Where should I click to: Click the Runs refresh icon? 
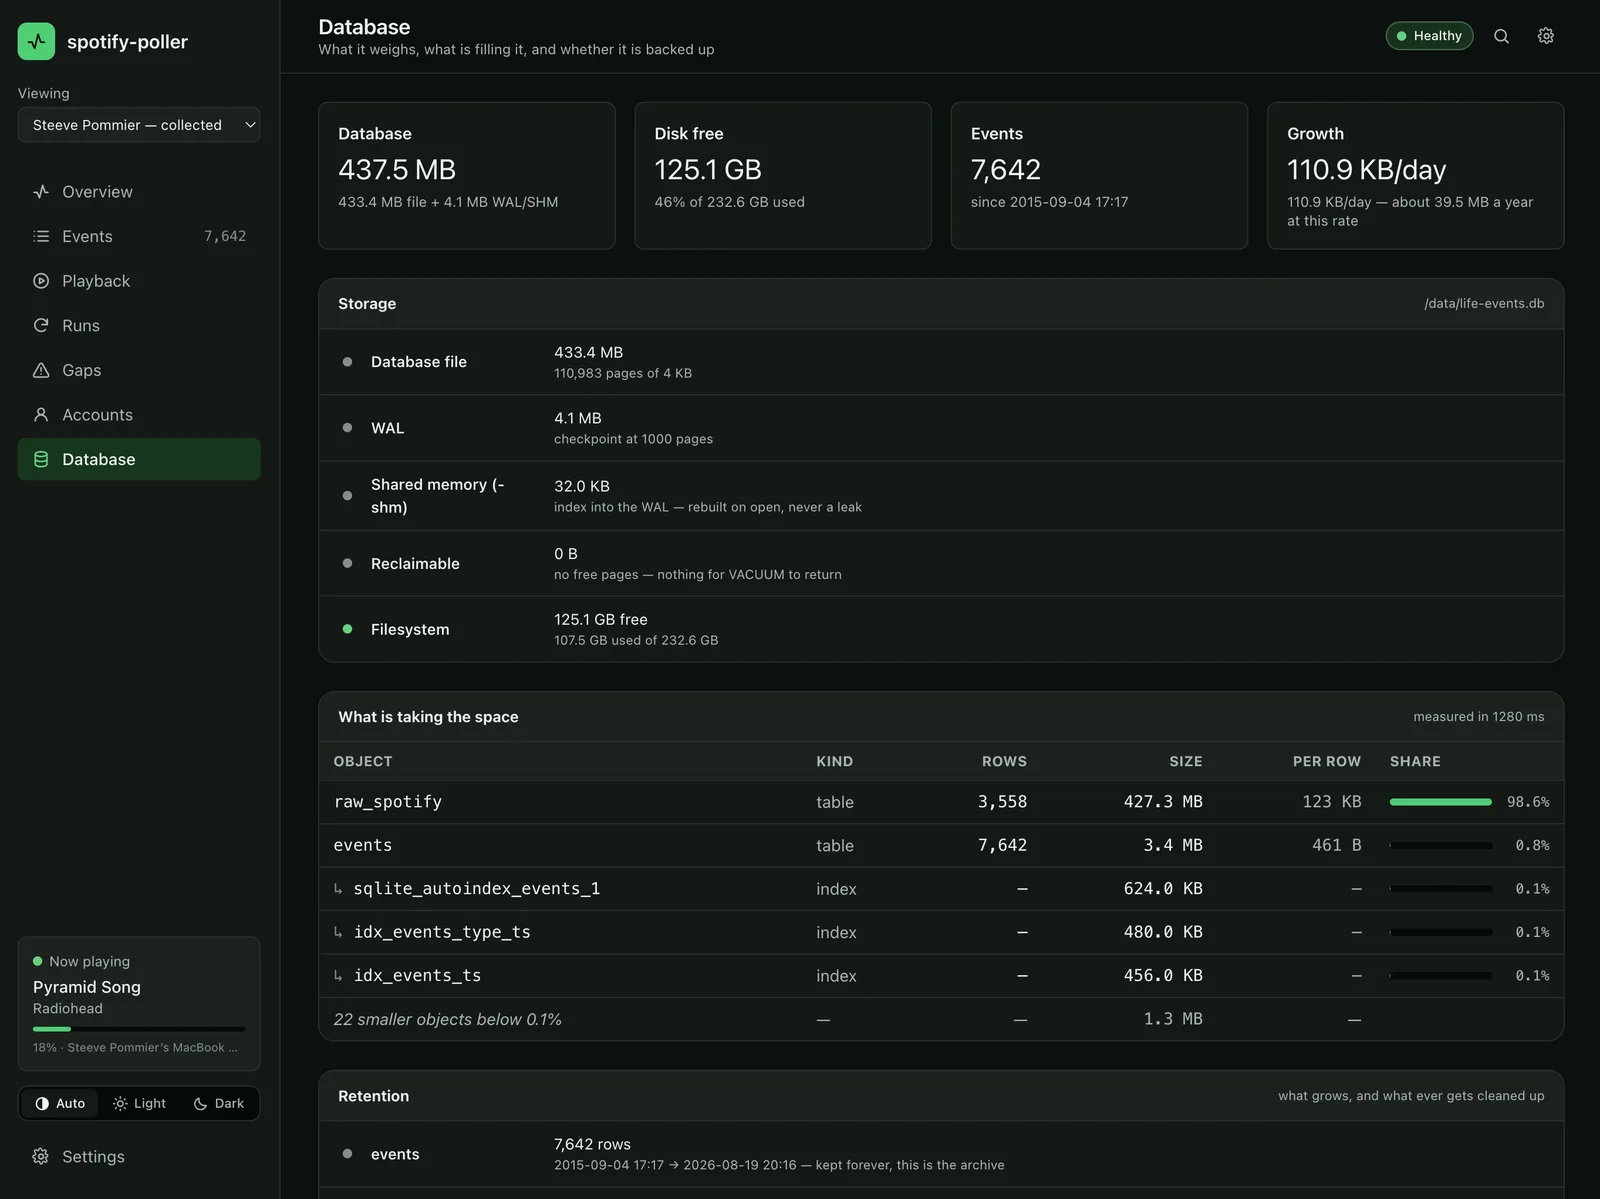41,325
